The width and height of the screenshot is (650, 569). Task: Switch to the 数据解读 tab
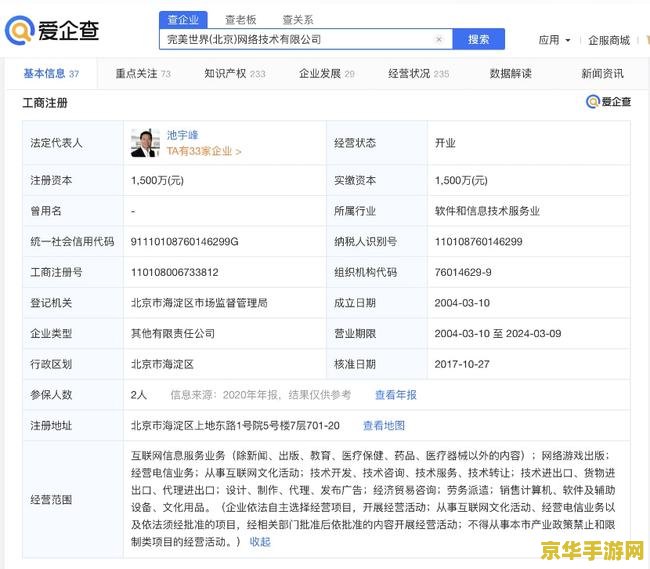511,74
